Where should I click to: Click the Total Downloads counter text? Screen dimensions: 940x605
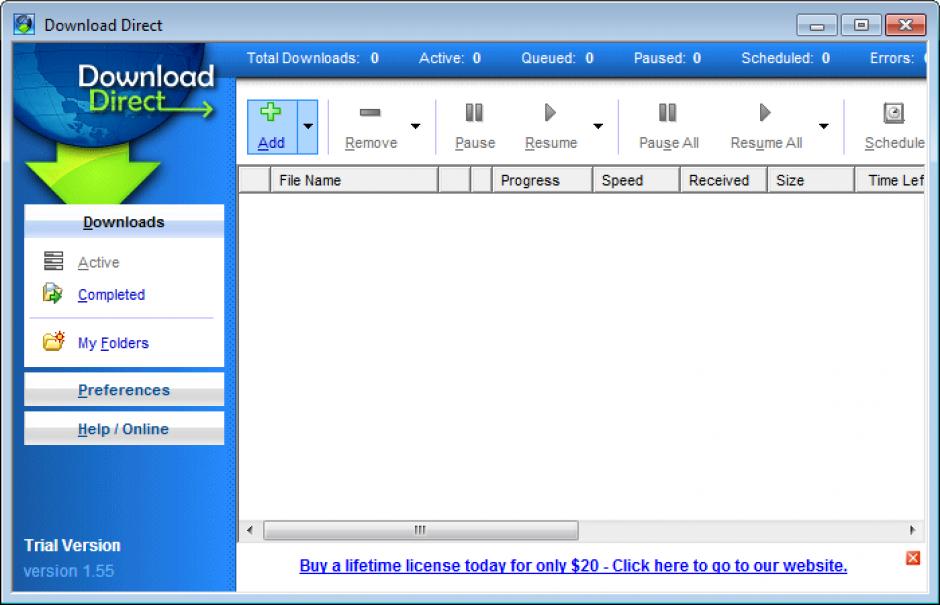(312, 58)
